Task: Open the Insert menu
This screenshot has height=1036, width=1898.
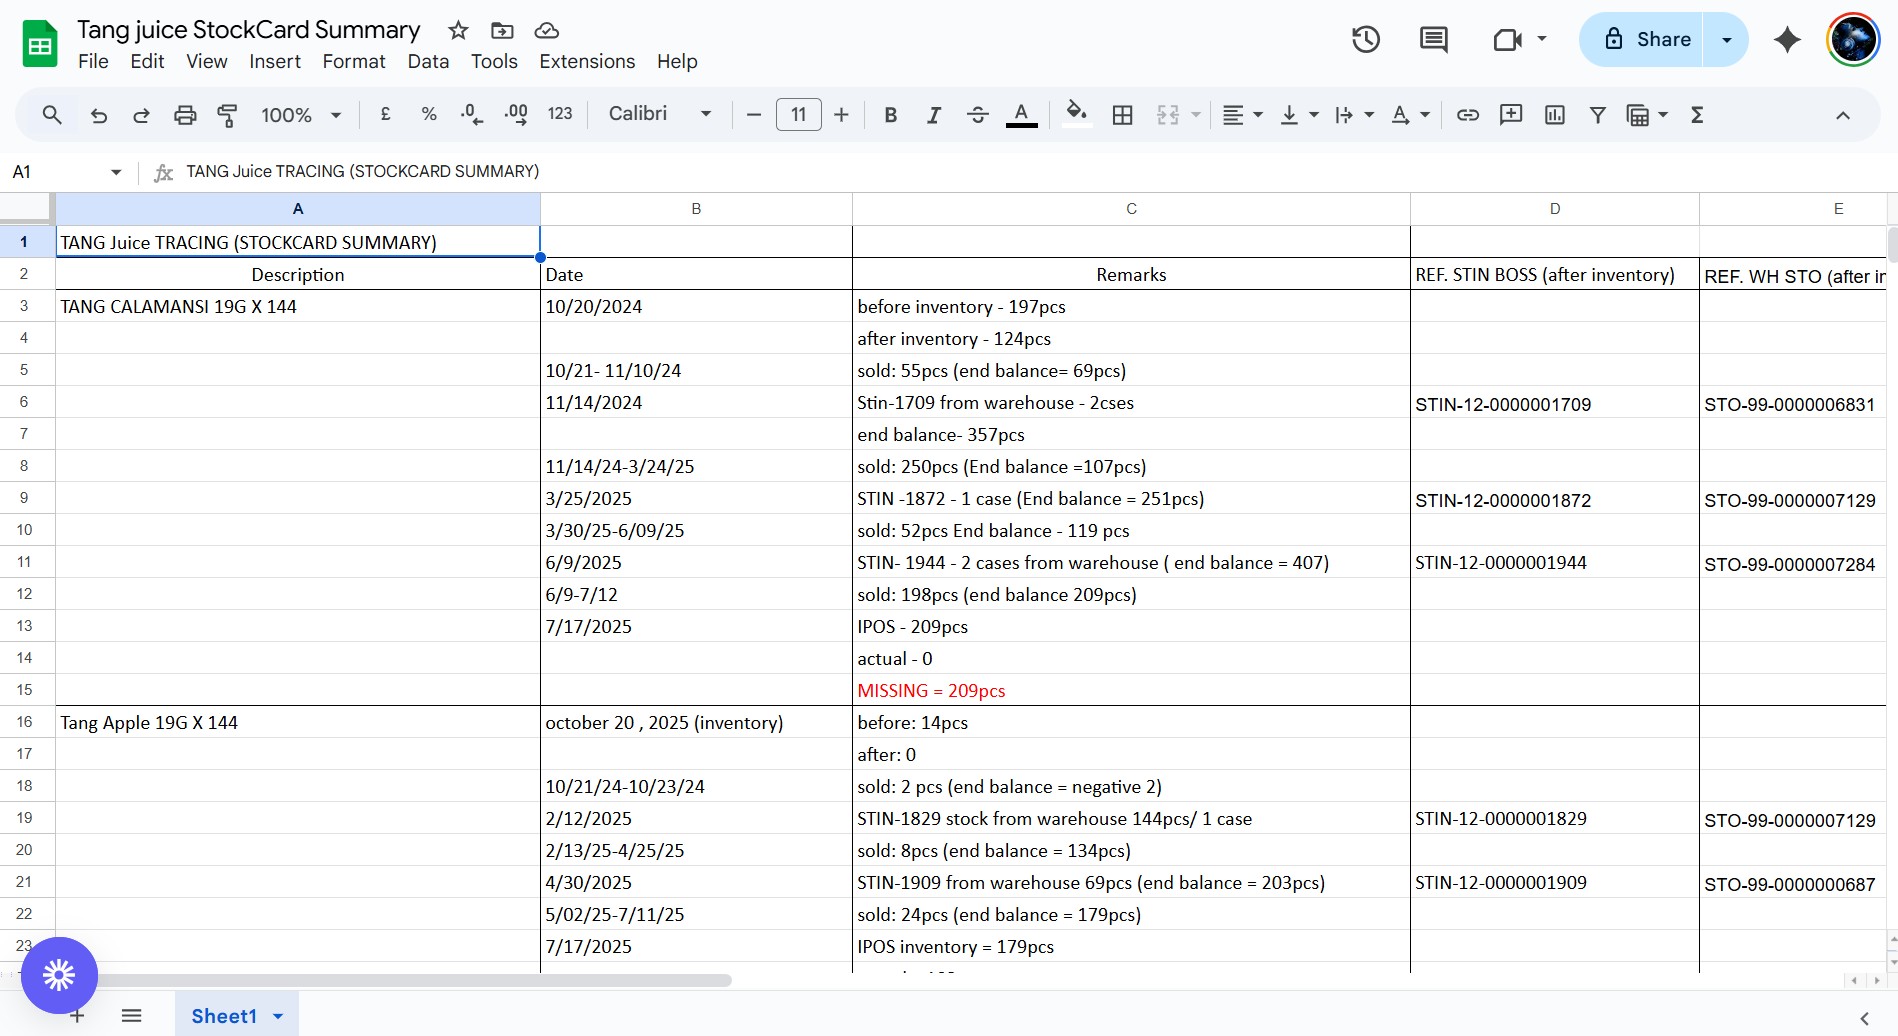Action: click(x=275, y=61)
